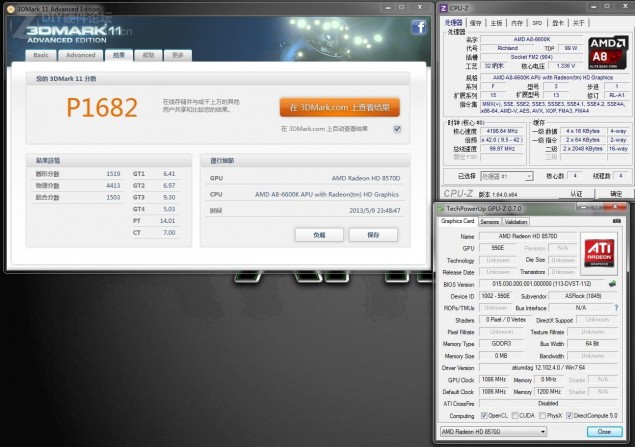635x447 pixels.
Task: Click the GPU-Z title bar app icon
Action: [441, 209]
